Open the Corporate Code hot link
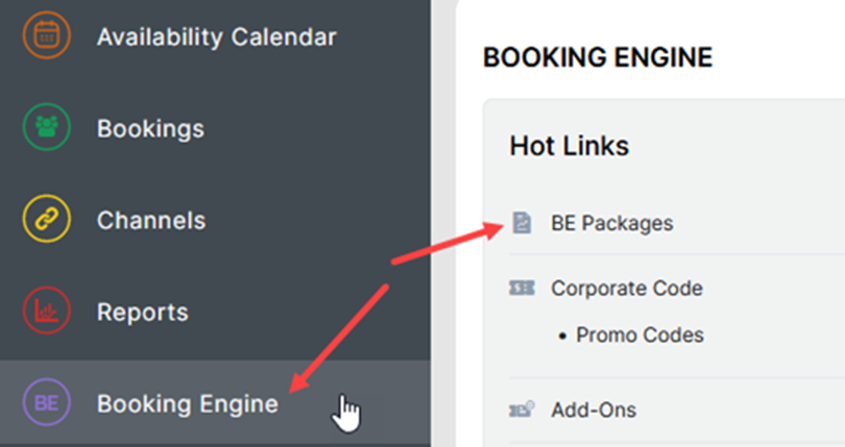845x447 pixels. click(x=626, y=288)
